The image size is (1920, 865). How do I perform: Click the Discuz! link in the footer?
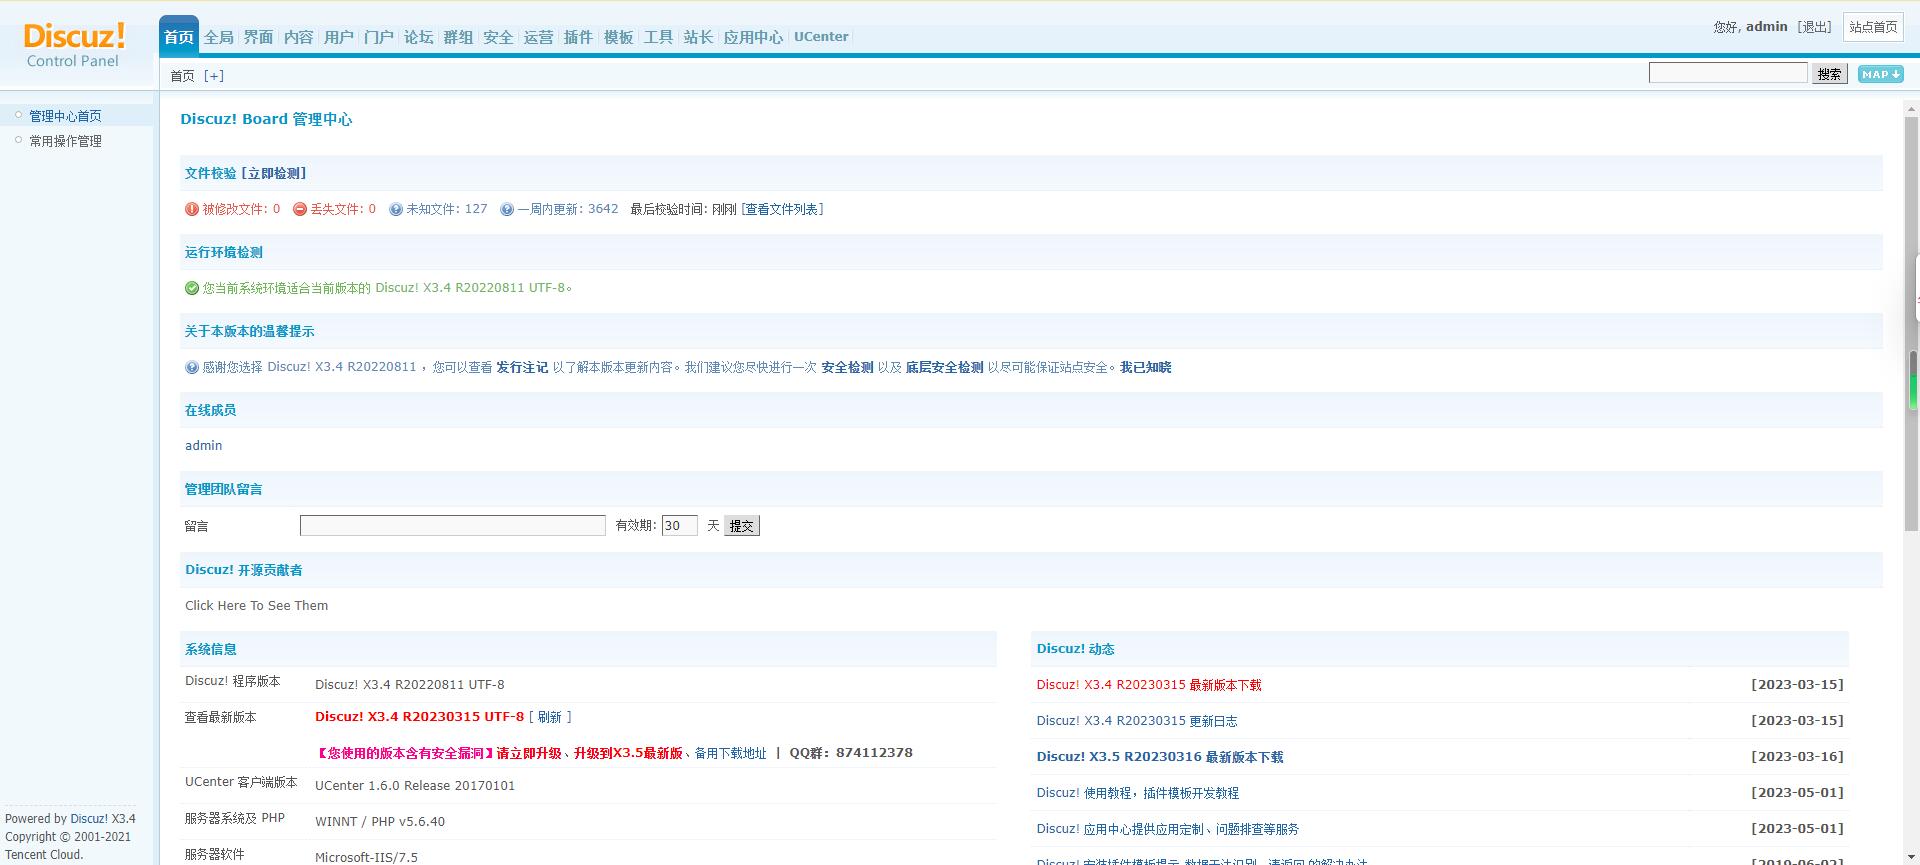click(x=89, y=819)
